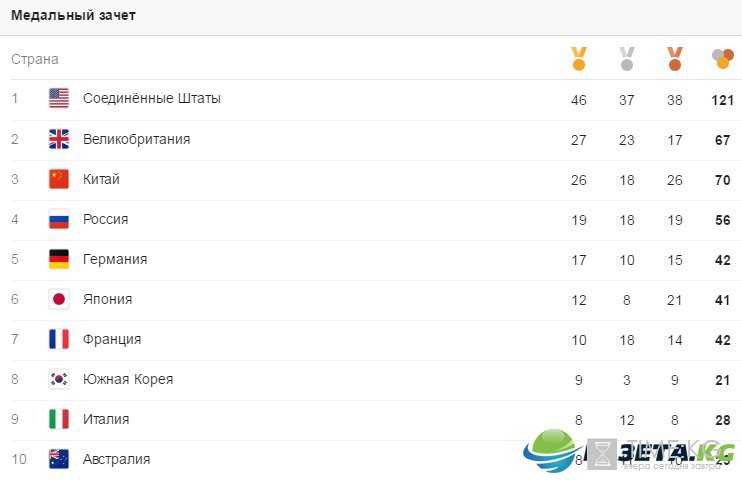This screenshot has height=480, width=742.
Task: Open the Великобритания country link
Action: tap(136, 139)
